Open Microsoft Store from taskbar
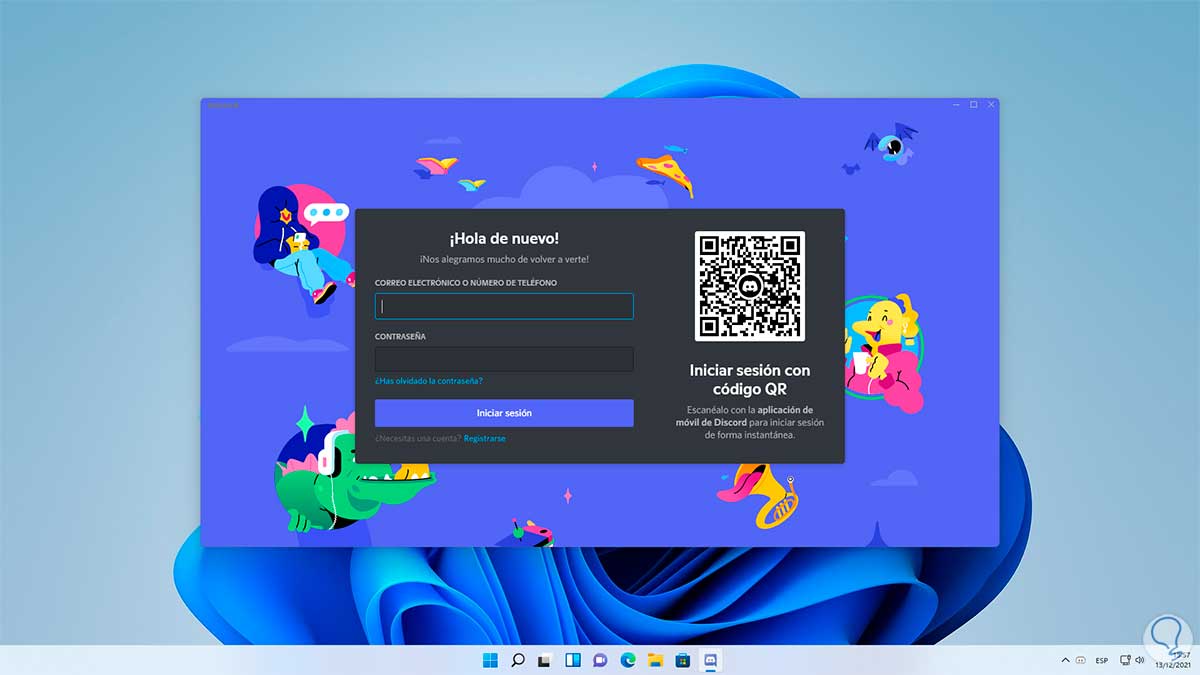The height and width of the screenshot is (675, 1200). [x=683, y=660]
